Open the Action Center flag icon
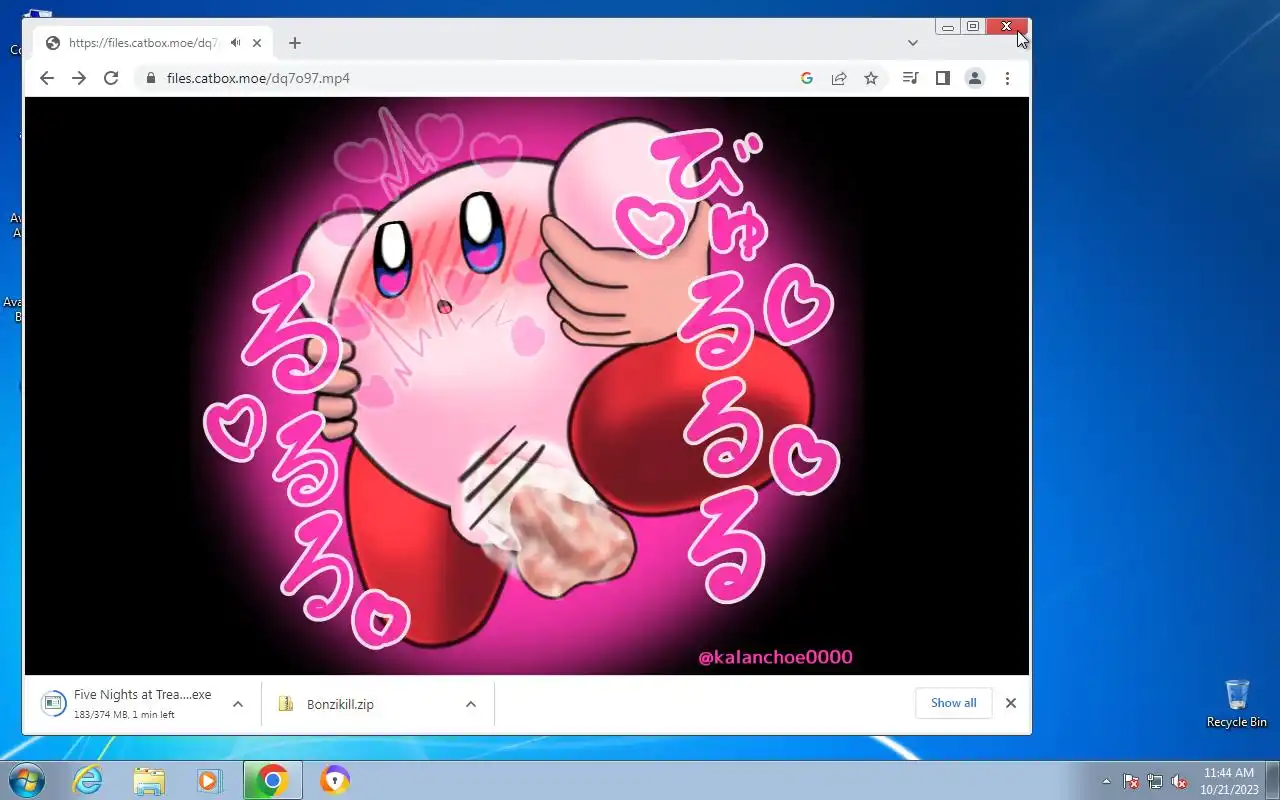This screenshot has height=800, width=1280. 1131,781
